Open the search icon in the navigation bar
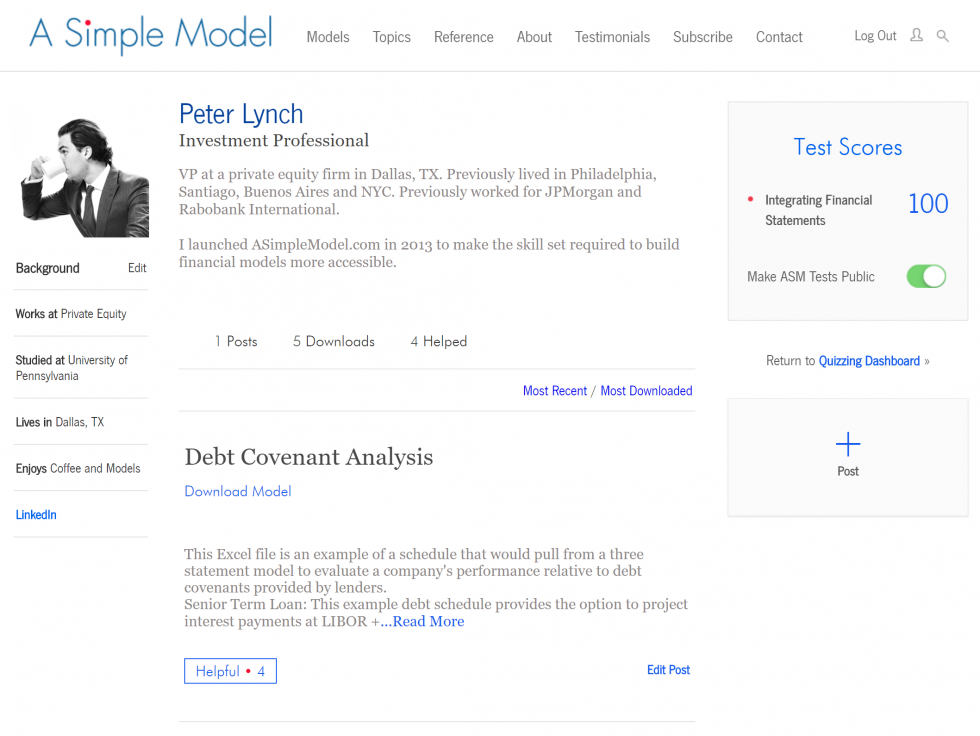Screen dimensions: 980x736 pyautogui.click(x=941, y=36)
